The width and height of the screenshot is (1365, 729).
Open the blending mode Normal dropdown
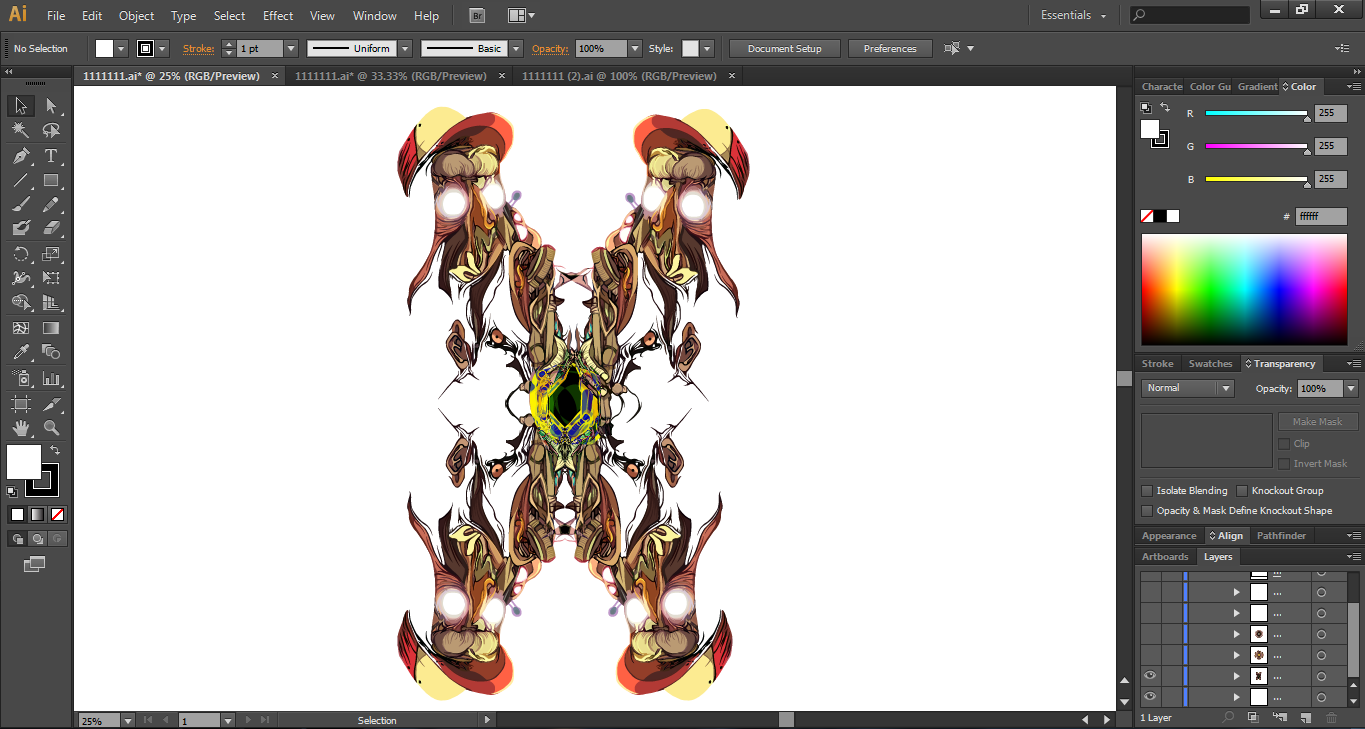(1188, 388)
